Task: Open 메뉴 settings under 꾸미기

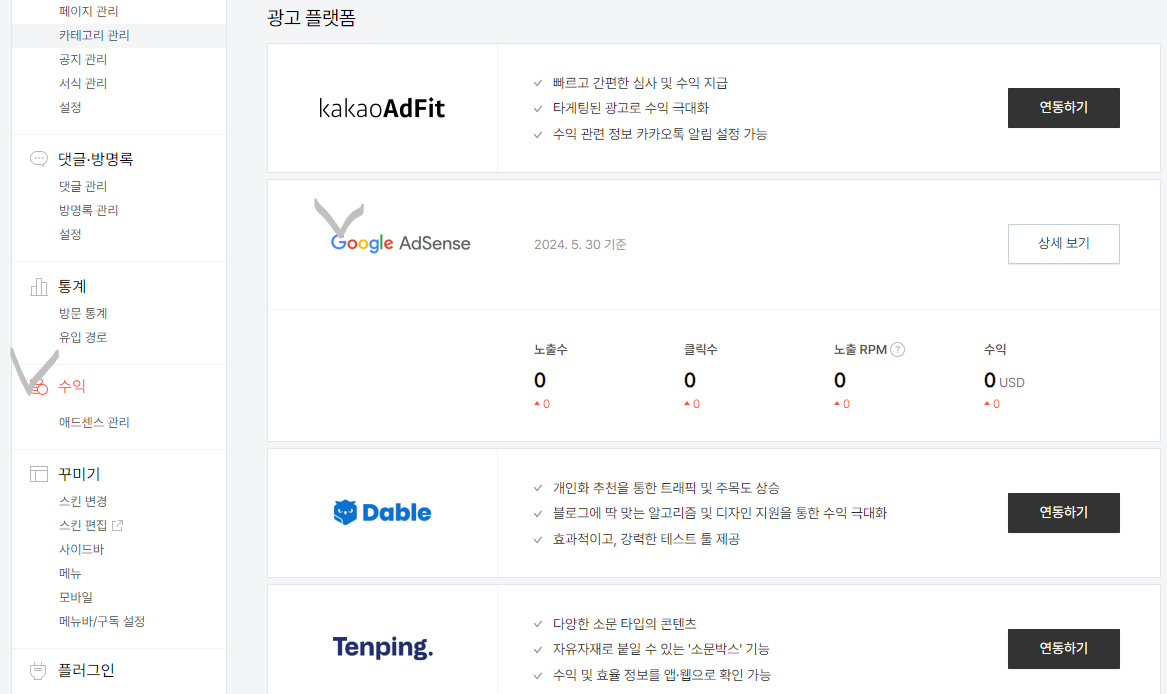Action: [70, 573]
